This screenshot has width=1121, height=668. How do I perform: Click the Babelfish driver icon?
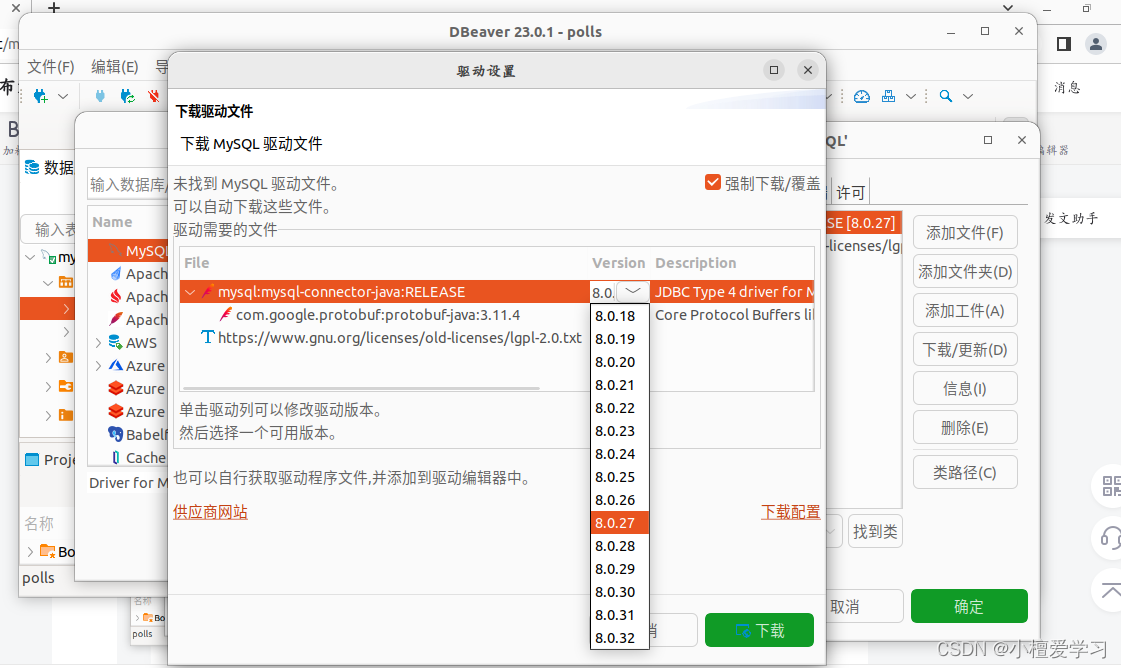coord(116,433)
